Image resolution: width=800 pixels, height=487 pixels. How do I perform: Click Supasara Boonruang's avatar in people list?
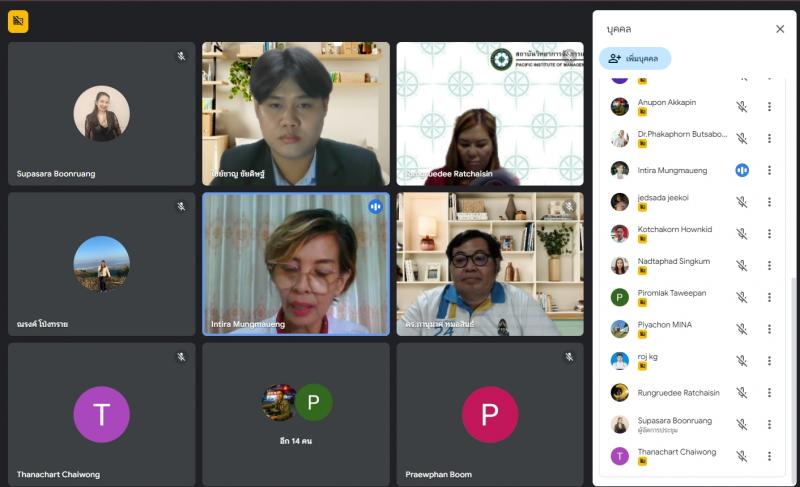tap(619, 424)
